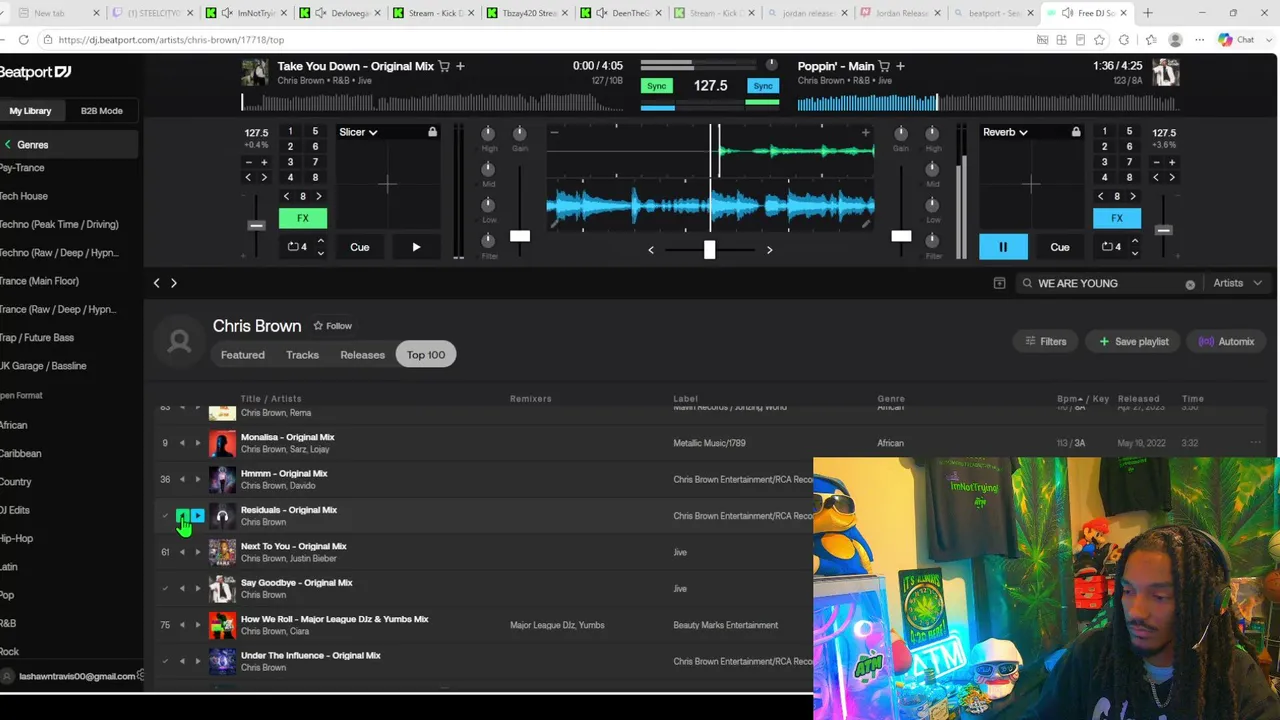Viewport: 1280px width, 720px height.
Task: Open the Filters panel
Action: 1046,342
